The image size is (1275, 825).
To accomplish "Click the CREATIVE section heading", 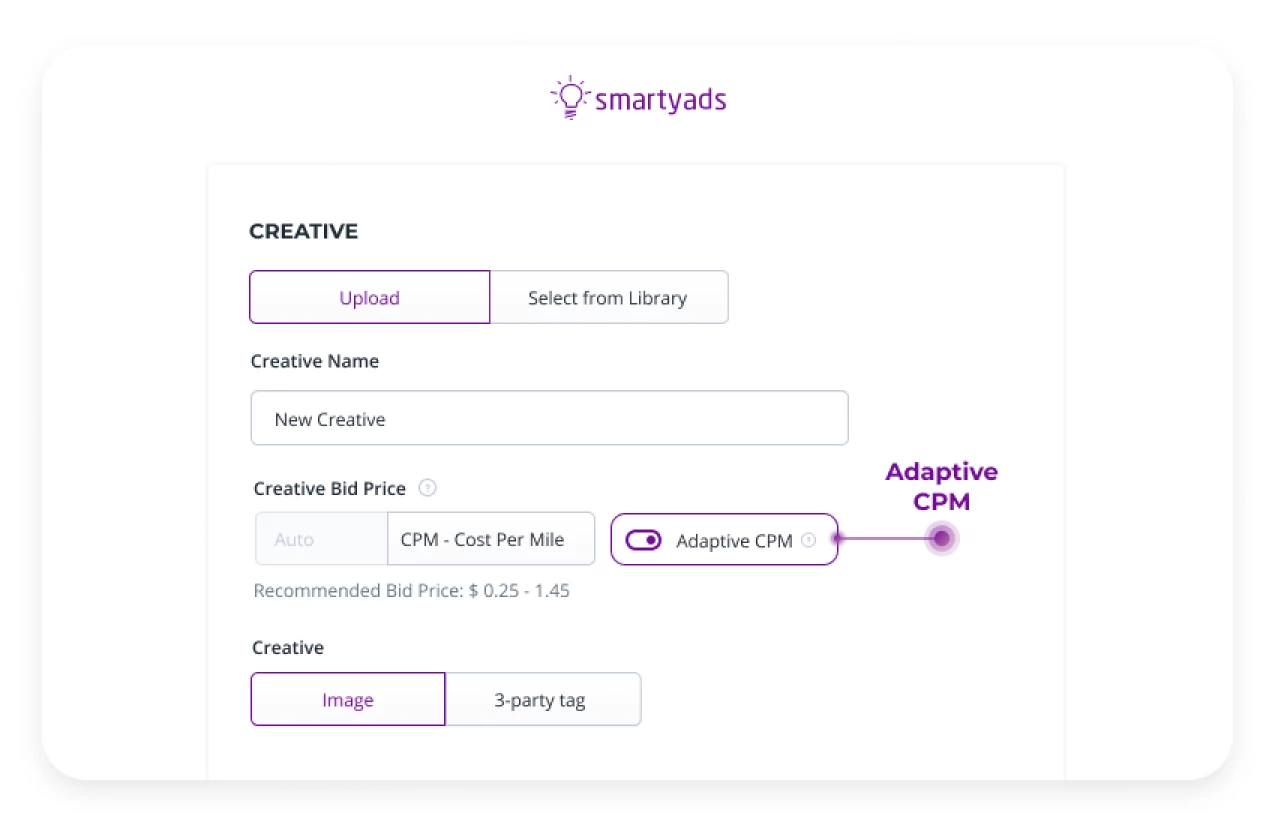I will (303, 232).
